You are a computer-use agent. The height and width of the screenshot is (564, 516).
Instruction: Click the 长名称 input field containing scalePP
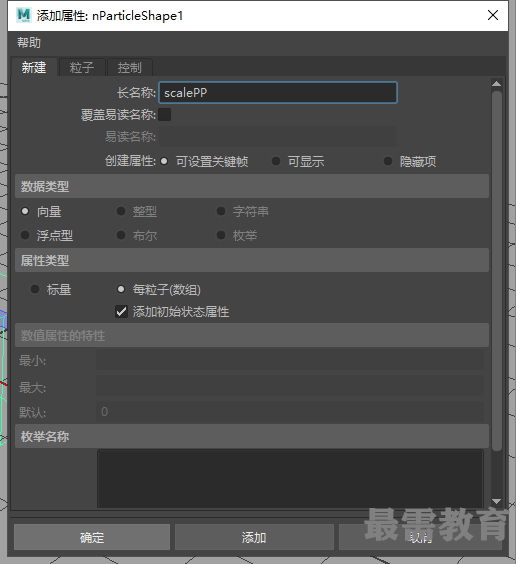pos(278,93)
